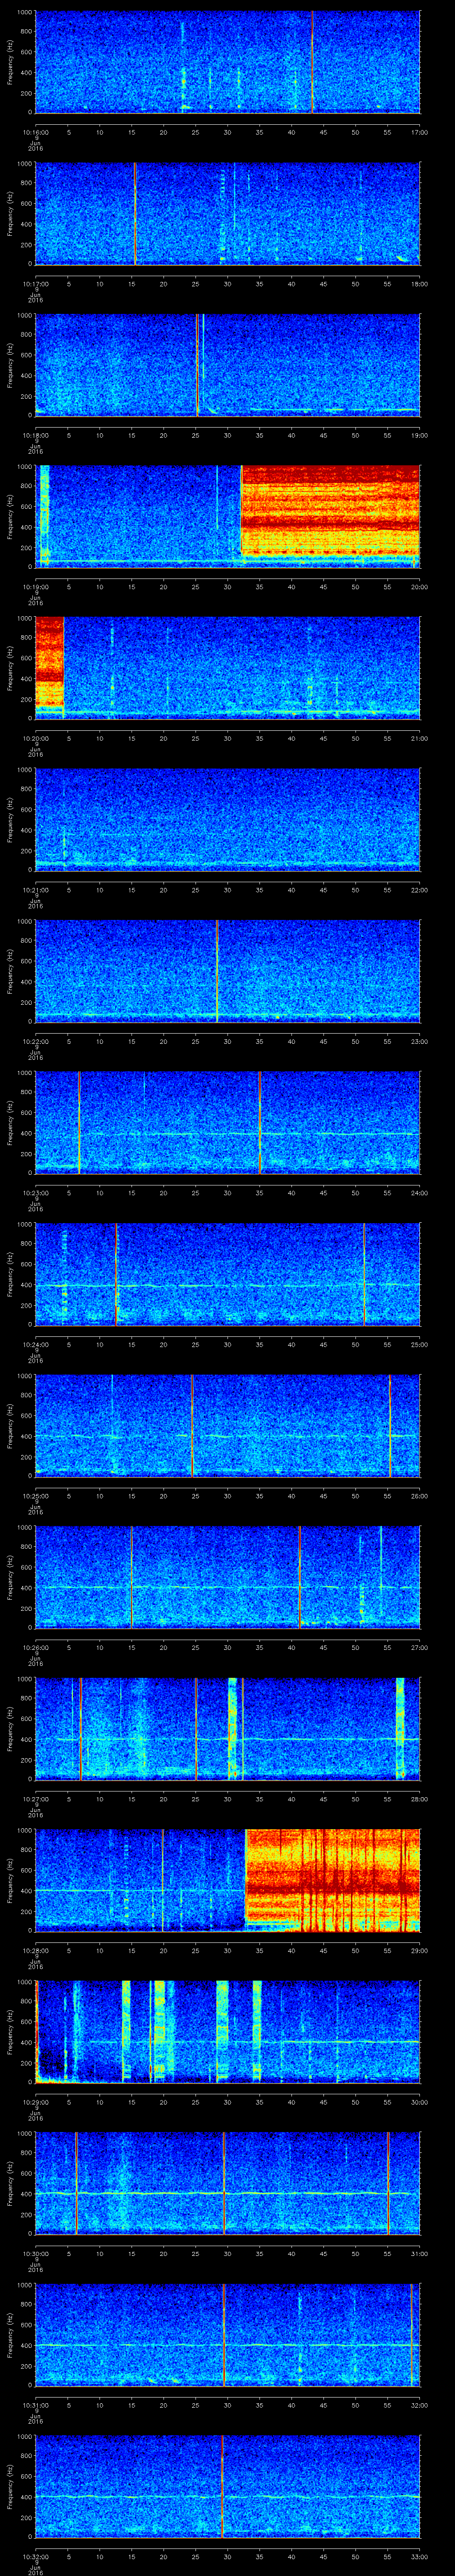Click the broadband red noise block in 10:19:00 panel
The image size is (455, 2576).
[330, 510]
